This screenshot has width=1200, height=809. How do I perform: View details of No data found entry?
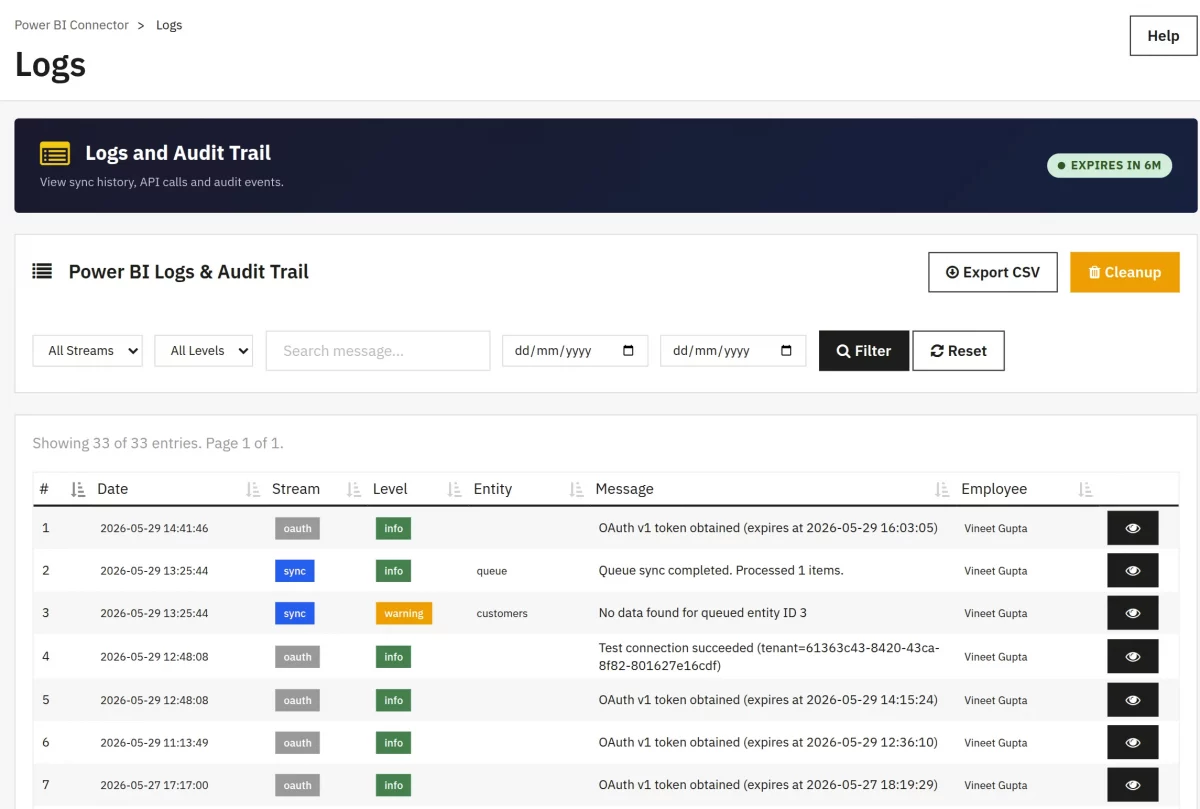[x=1133, y=613]
